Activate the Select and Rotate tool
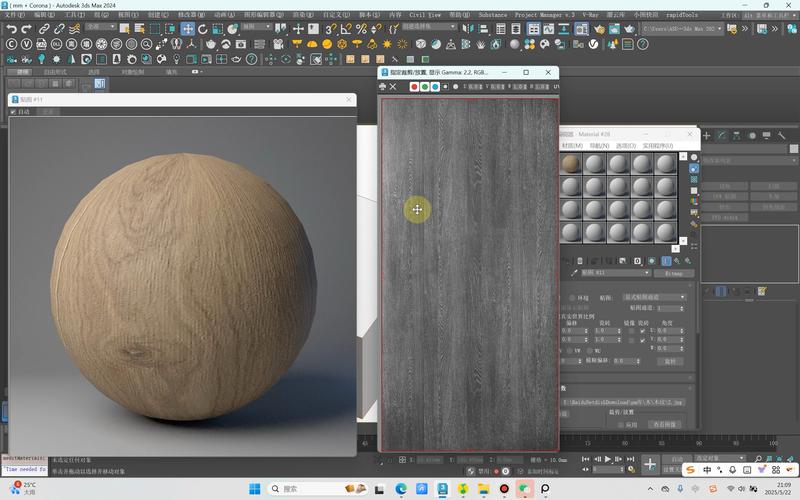The height and width of the screenshot is (500, 800). point(203,29)
